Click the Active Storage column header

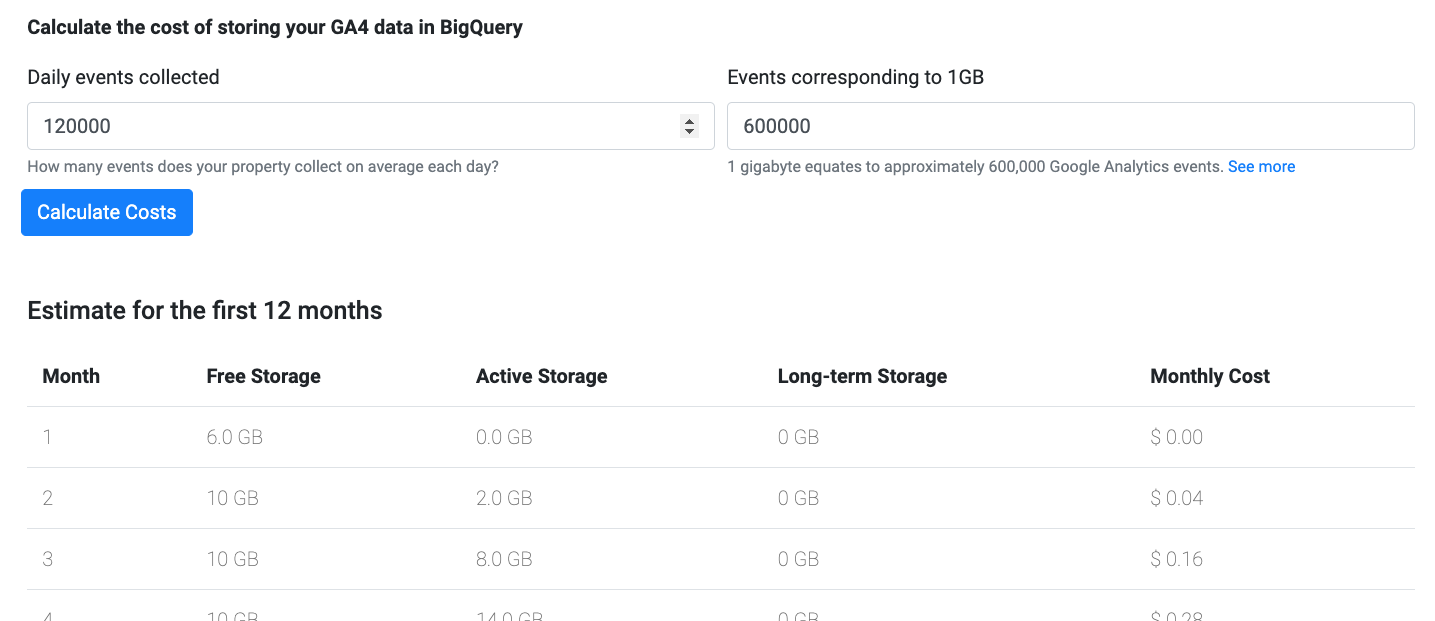541,376
